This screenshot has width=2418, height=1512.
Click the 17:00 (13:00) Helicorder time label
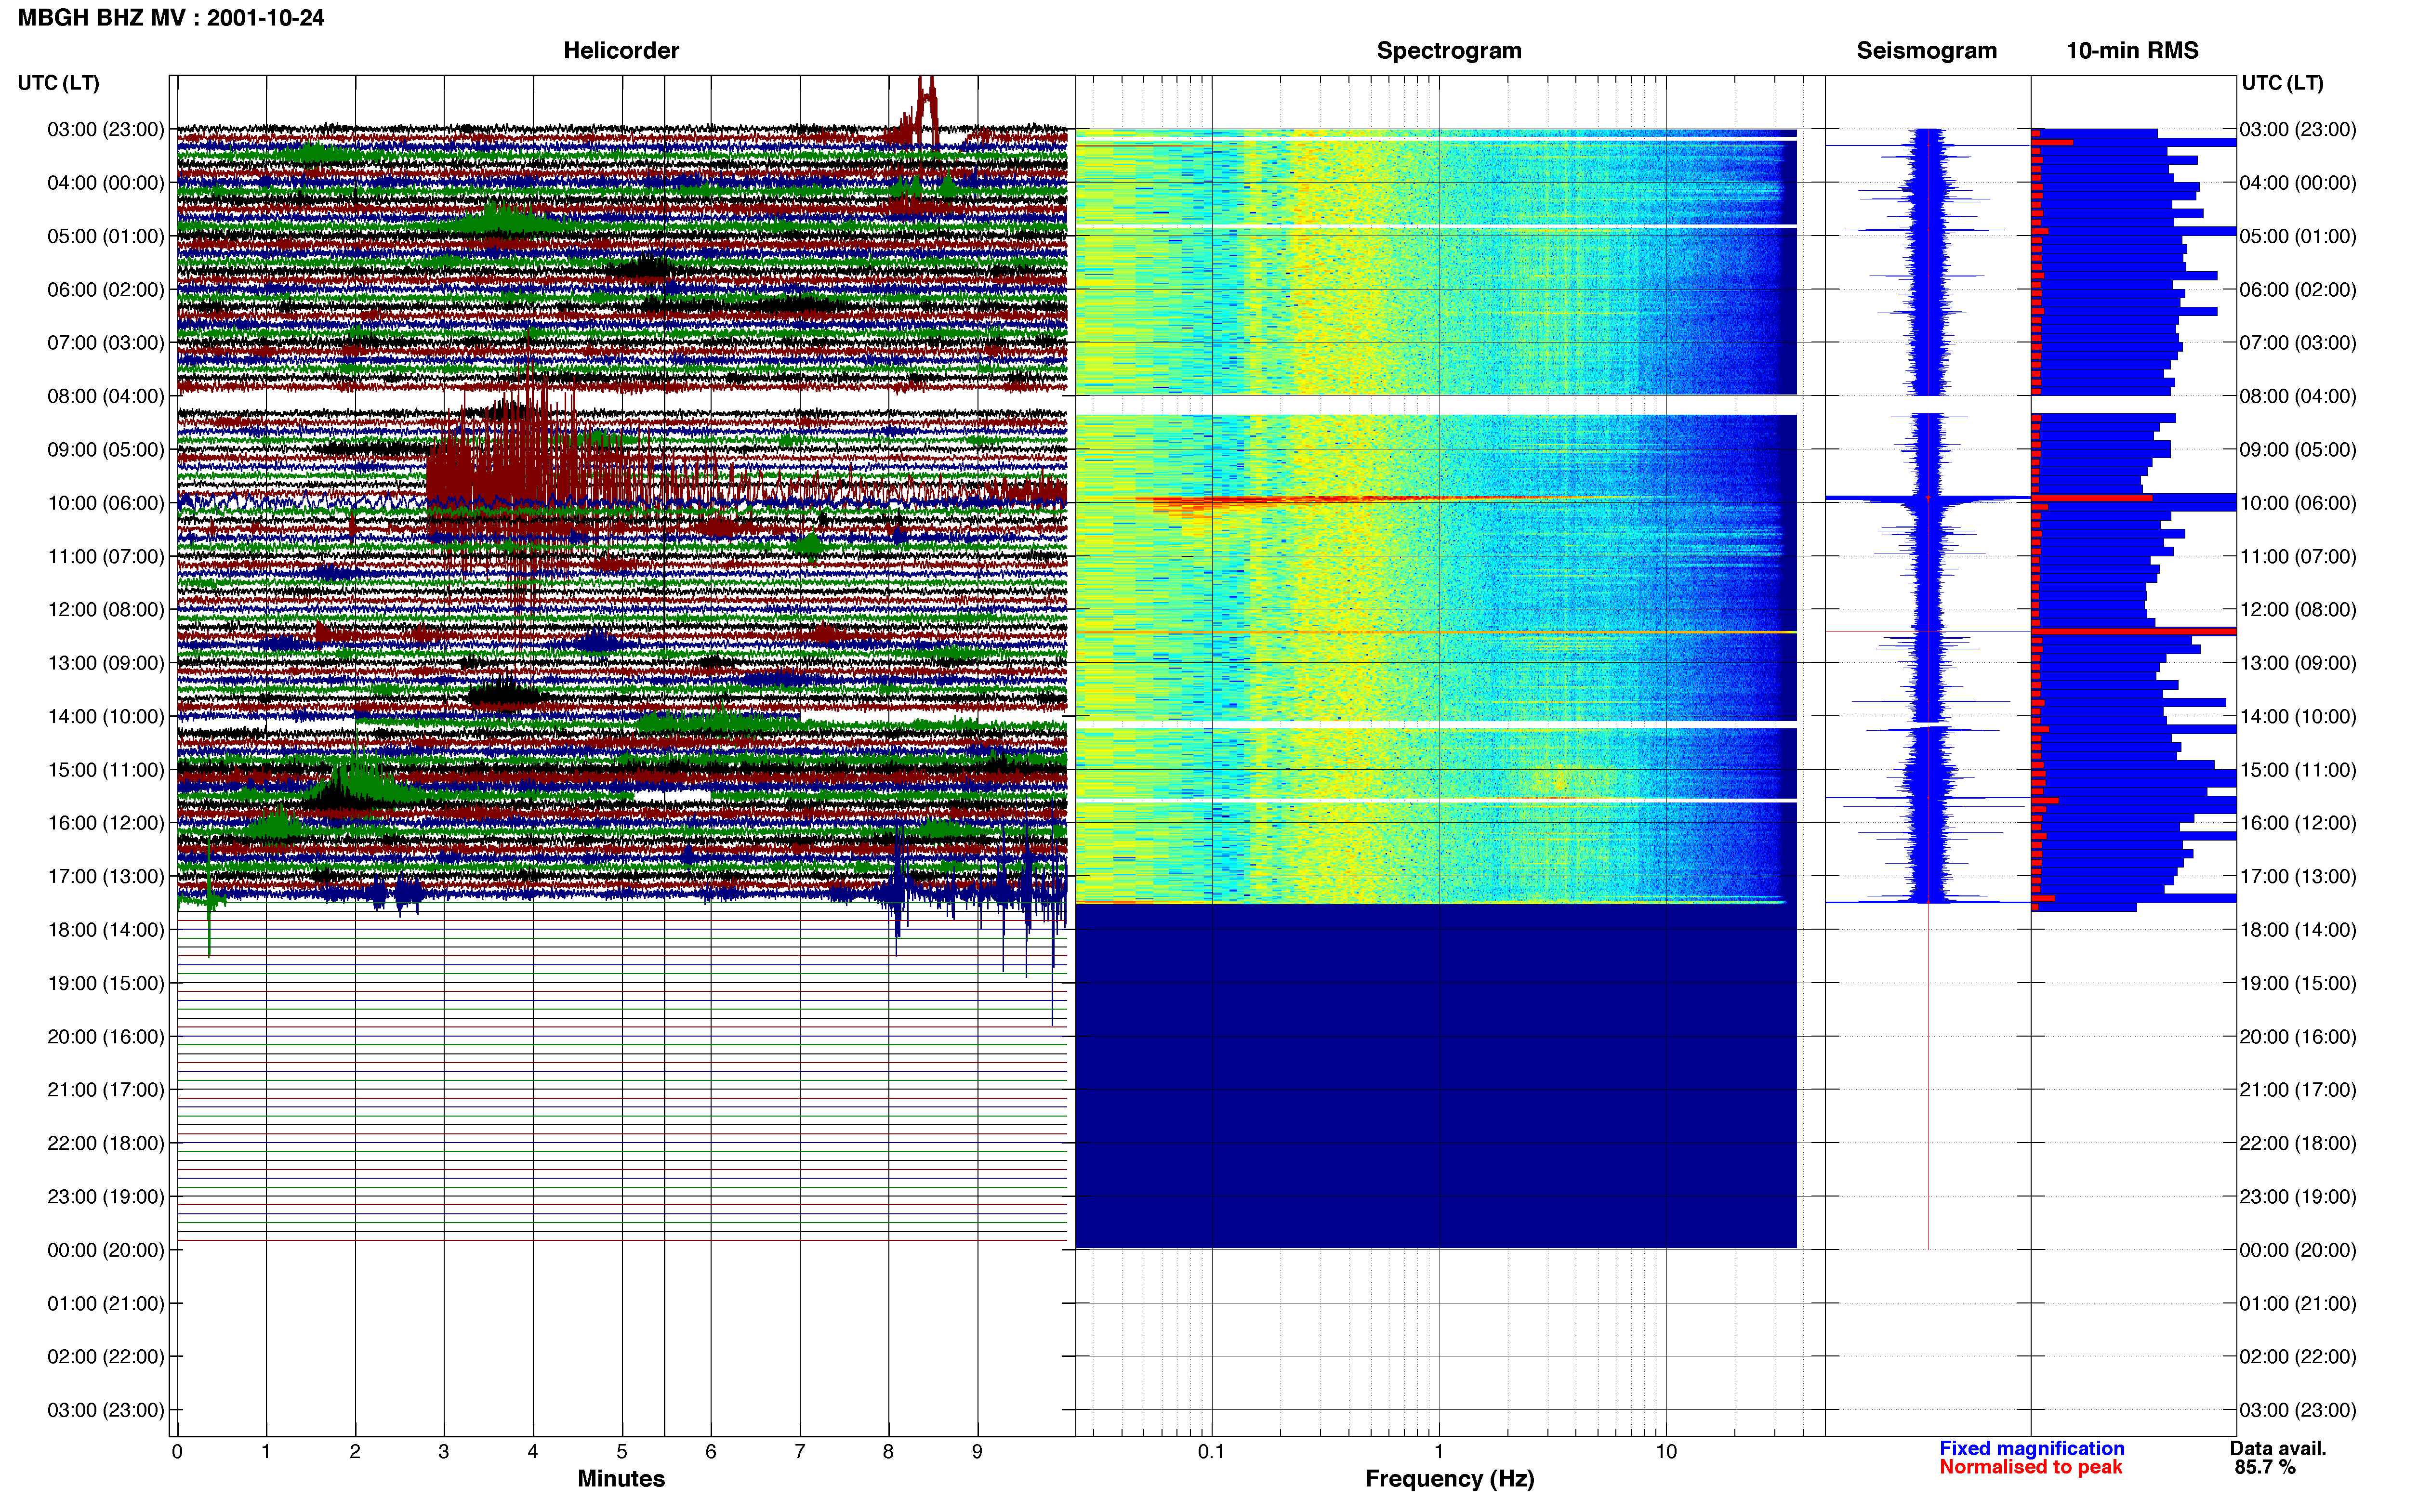[106, 876]
